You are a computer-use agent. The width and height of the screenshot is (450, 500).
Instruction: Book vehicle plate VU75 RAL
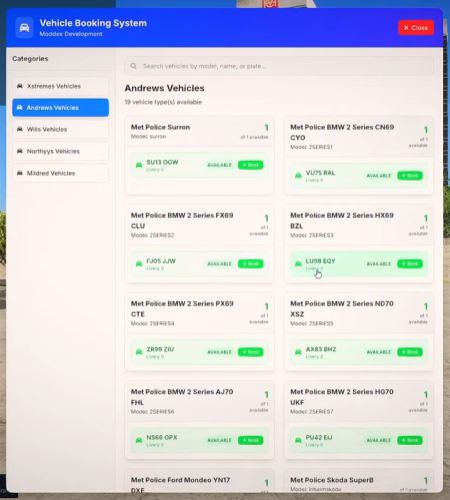[x=410, y=176]
